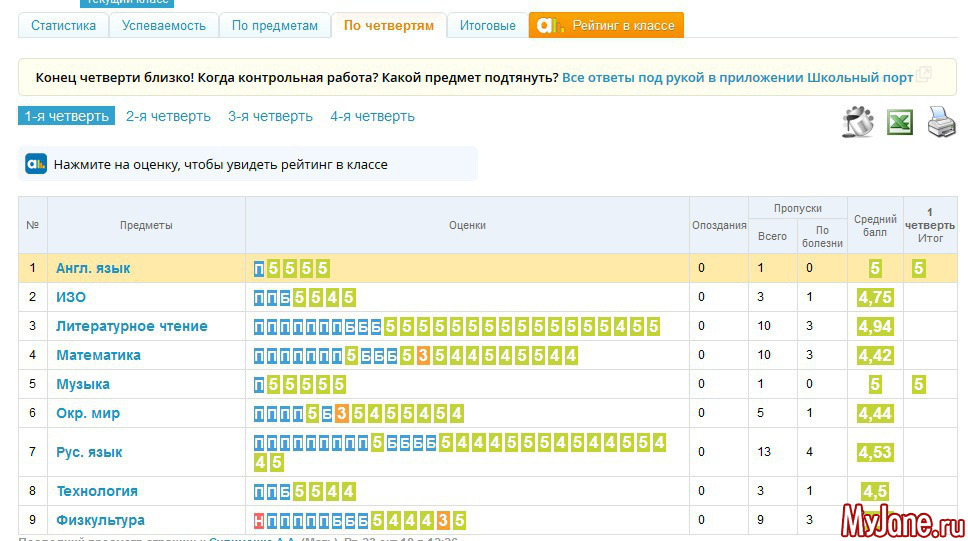The height and width of the screenshot is (541, 968).
Task: Click the red Н mark in Физкультура row
Action: [x=259, y=520]
